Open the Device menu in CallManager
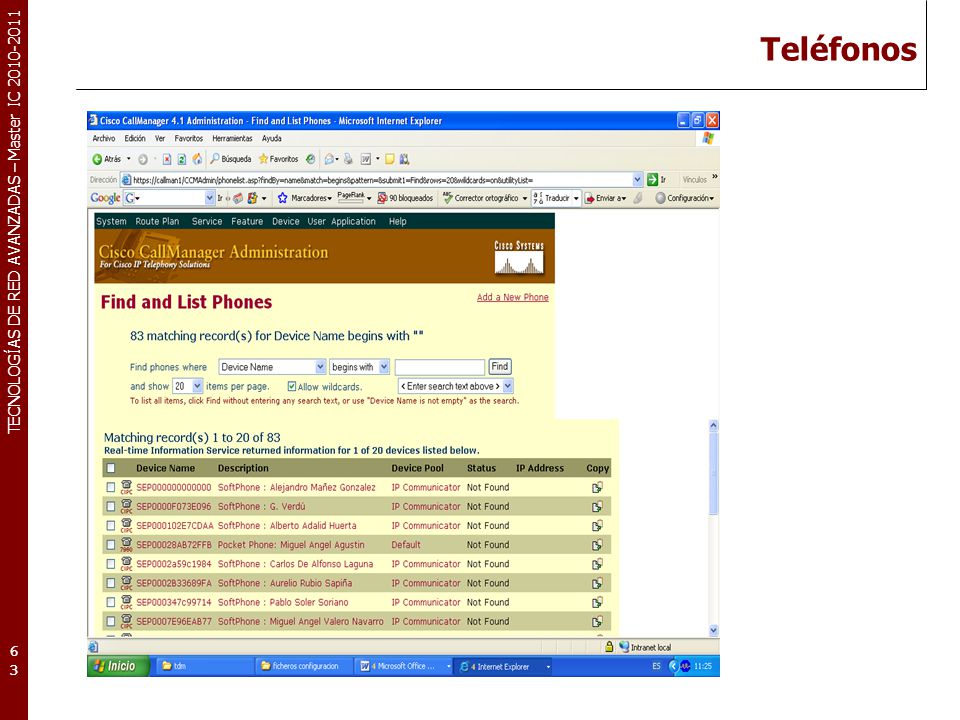The height and width of the screenshot is (720, 960). point(286,221)
